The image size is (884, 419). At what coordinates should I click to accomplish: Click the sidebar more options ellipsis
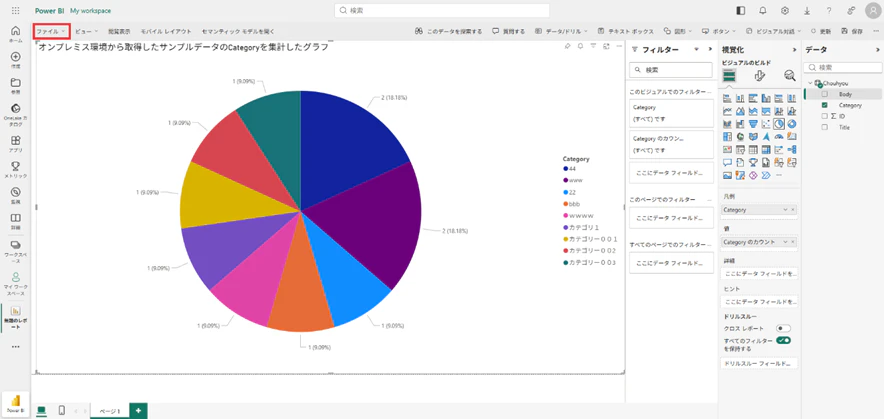tap(15, 347)
